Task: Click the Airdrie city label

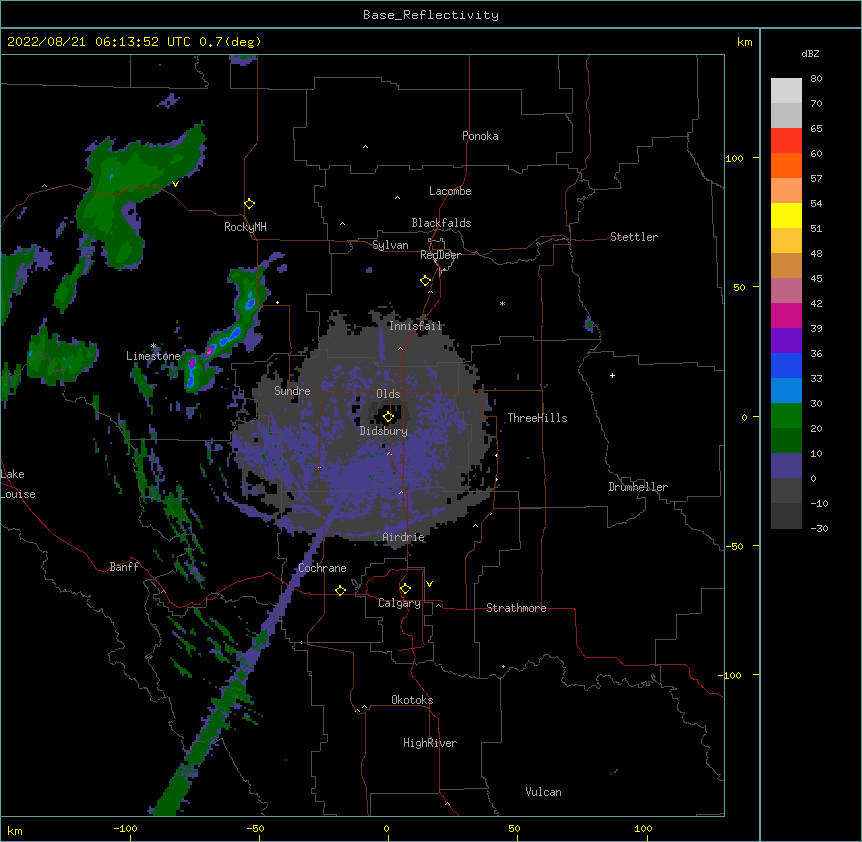Action: point(404,537)
